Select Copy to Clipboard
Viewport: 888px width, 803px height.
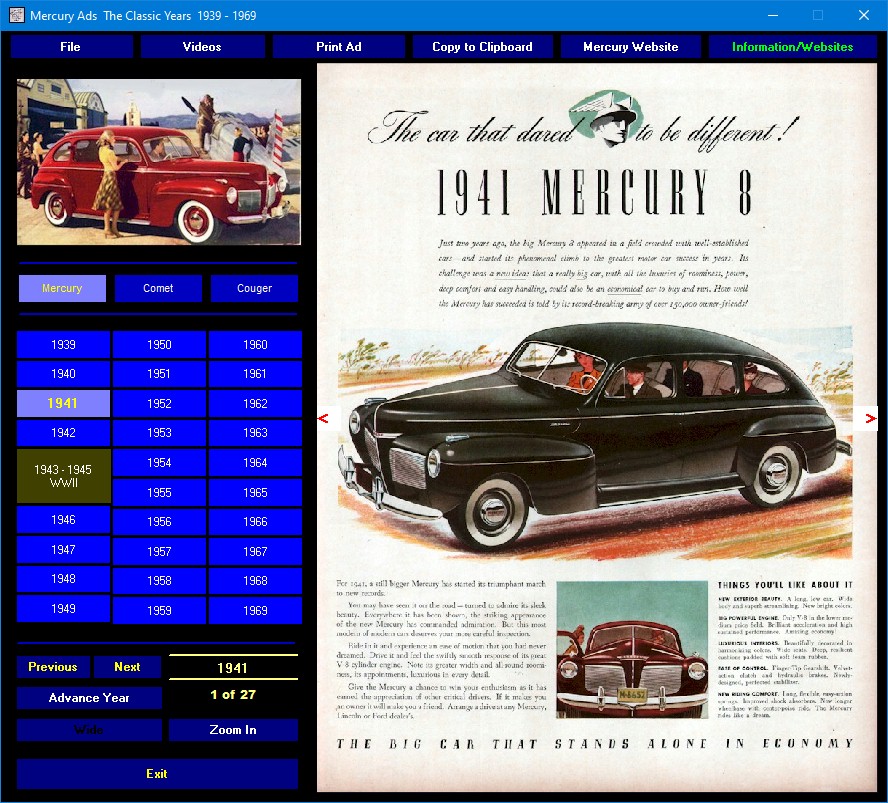482,47
